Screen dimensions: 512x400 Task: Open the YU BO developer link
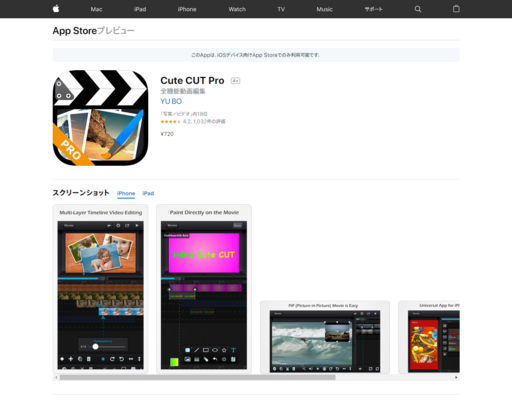[x=171, y=101]
